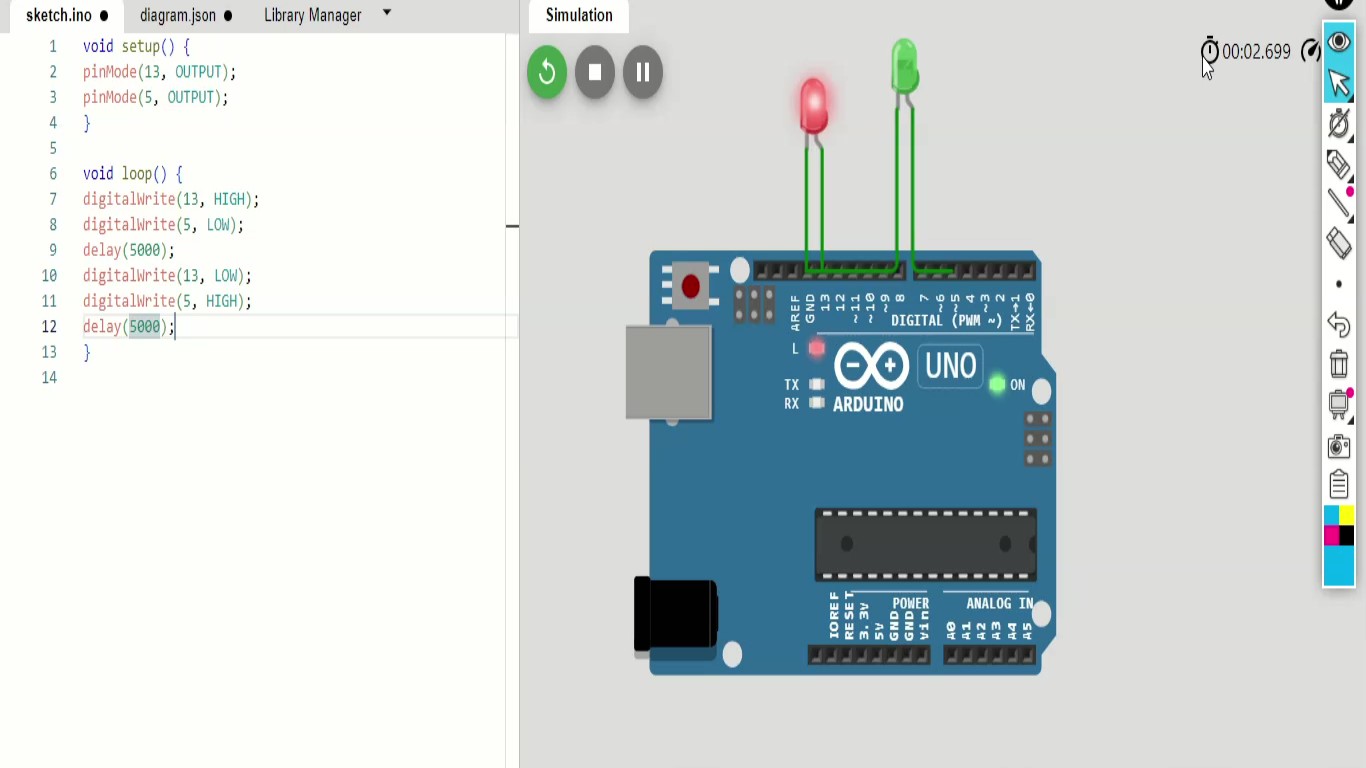Viewport: 1366px width, 768px height.
Task: Click the ON power indicator LED
Action: click(997, 384)
